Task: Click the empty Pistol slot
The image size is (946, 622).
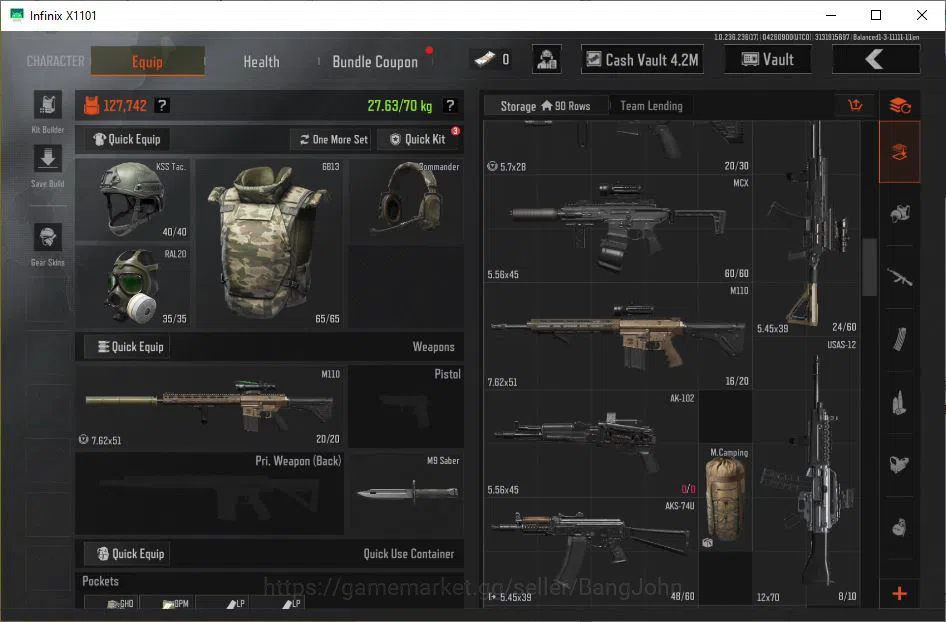Action: 406,406
